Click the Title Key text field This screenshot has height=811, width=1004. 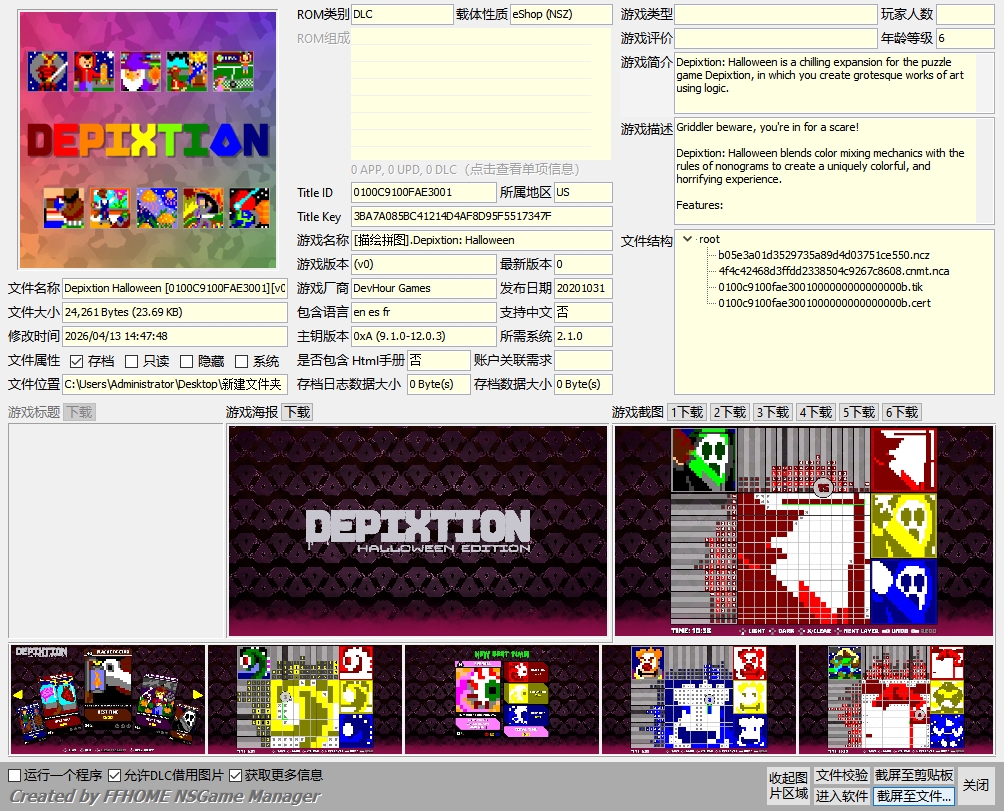point(481,217)
